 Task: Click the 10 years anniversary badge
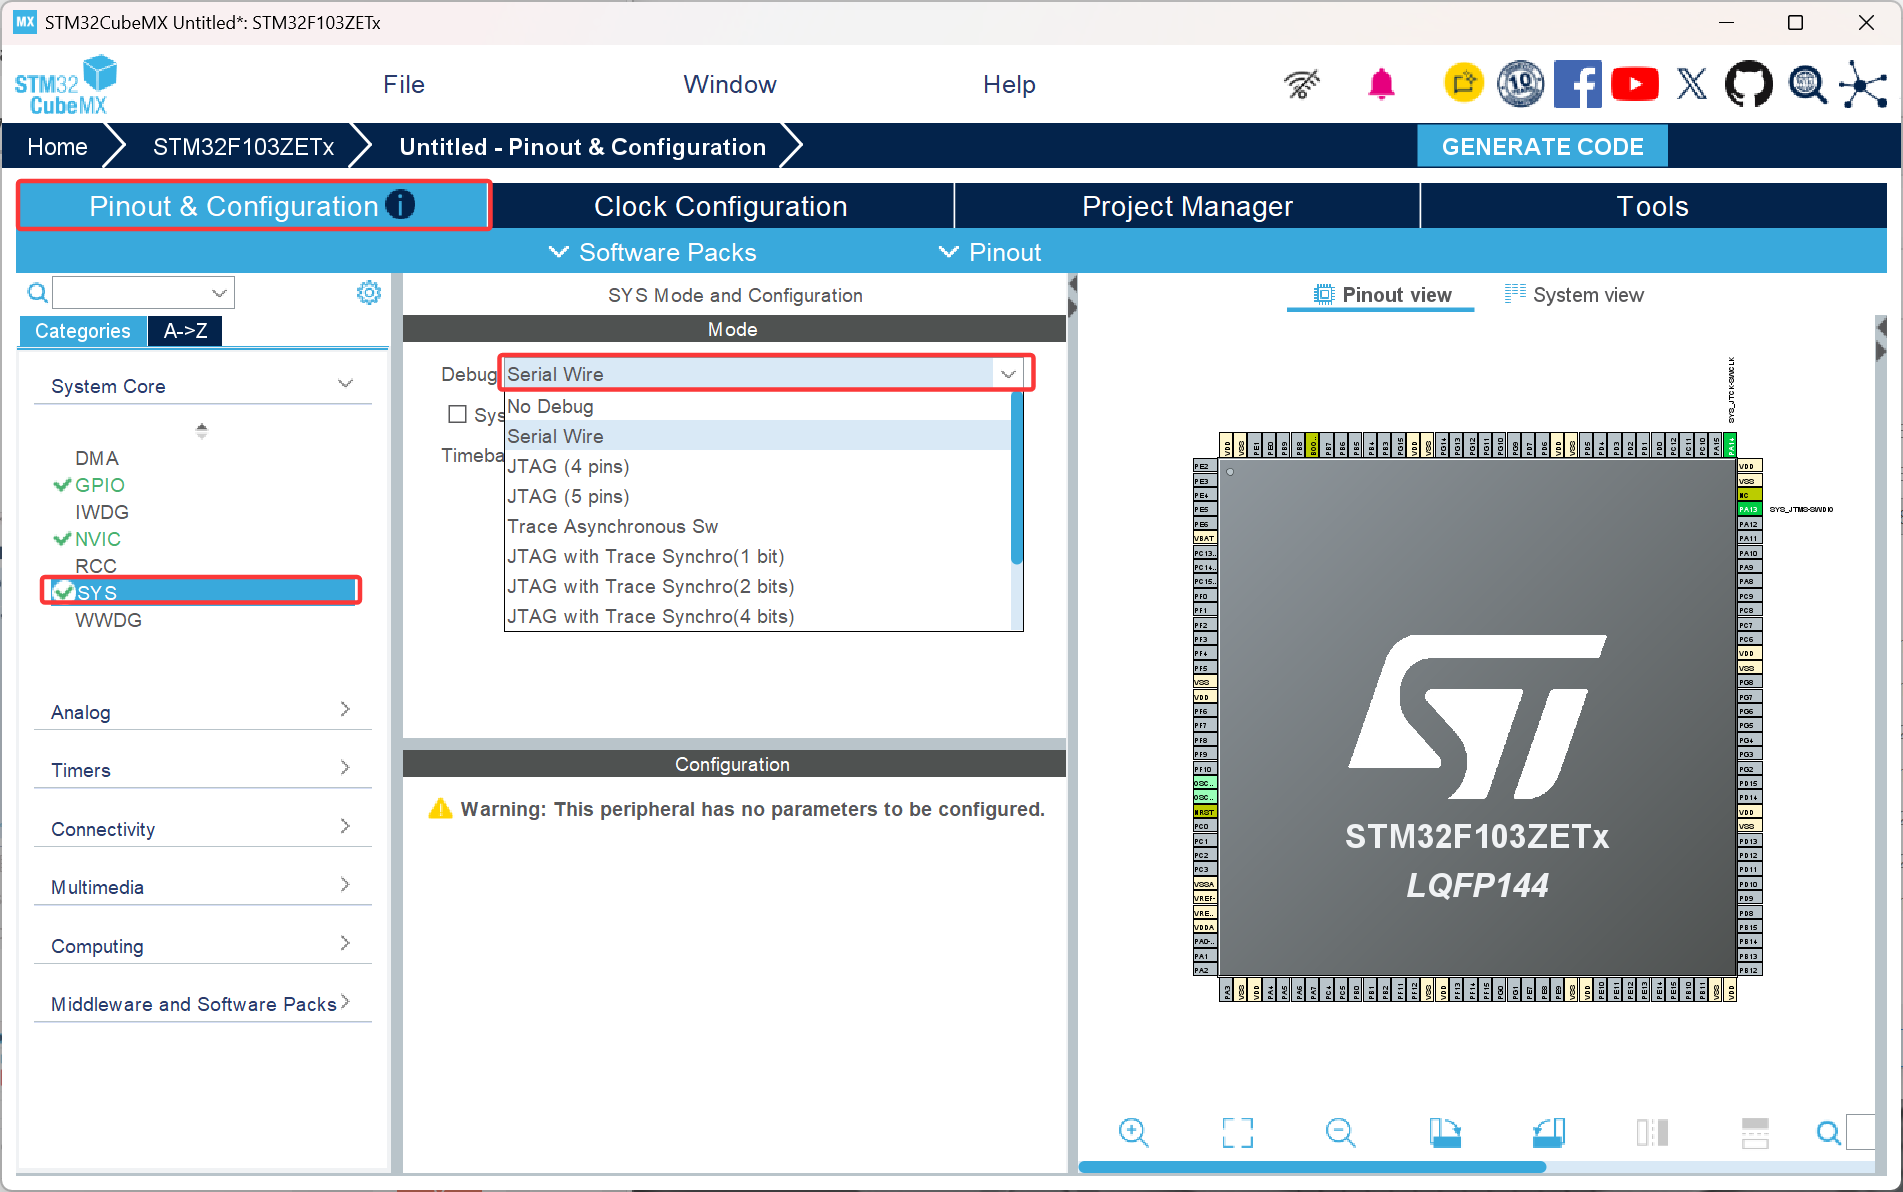tap(1520, 84)
